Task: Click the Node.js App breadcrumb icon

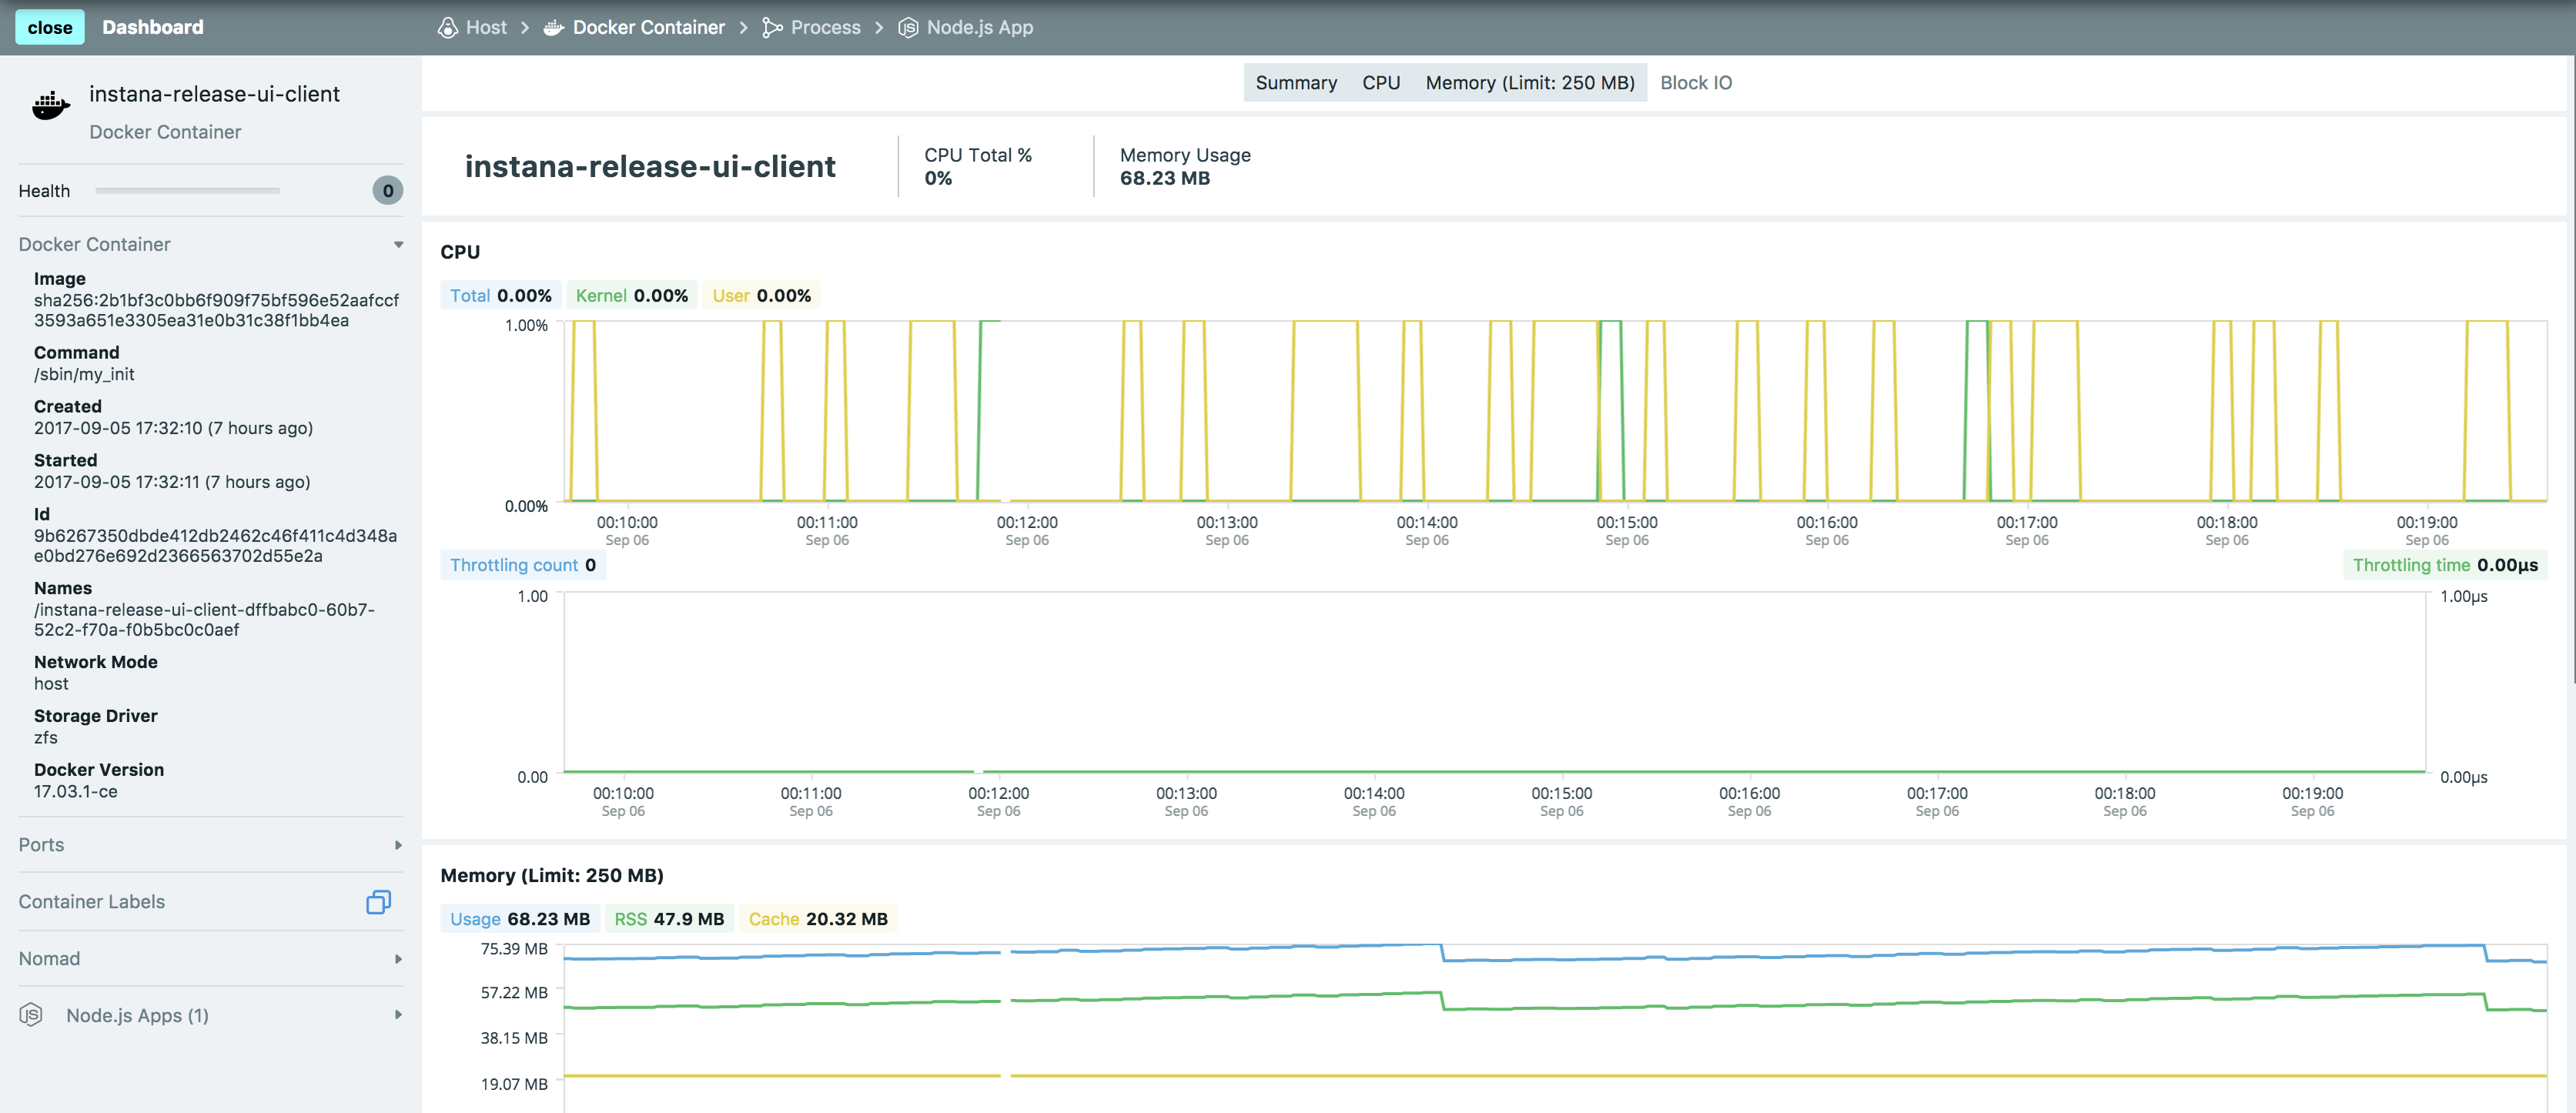Action: pyautogui.click(x=907, y=27)
